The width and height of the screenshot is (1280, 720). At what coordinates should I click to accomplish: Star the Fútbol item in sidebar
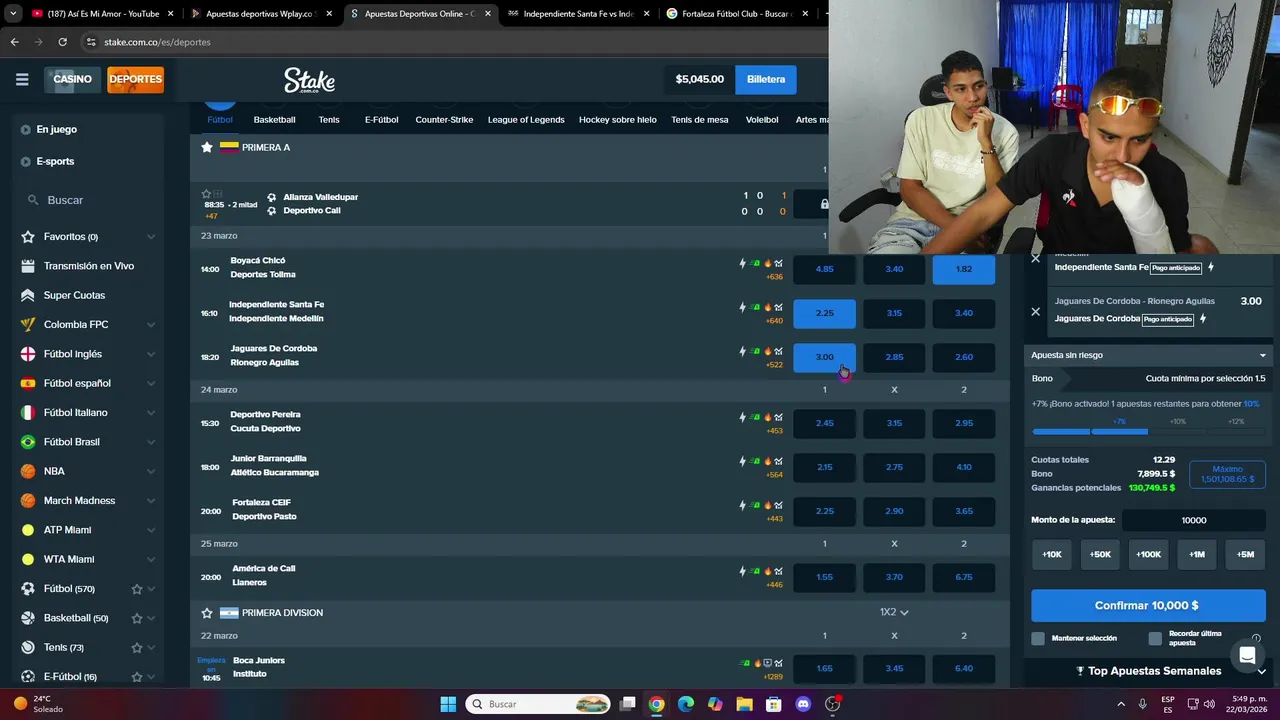tap(137, 589)
